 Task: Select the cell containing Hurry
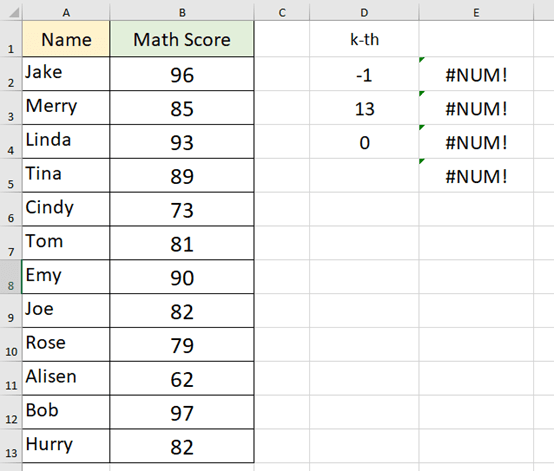[66, 446]
